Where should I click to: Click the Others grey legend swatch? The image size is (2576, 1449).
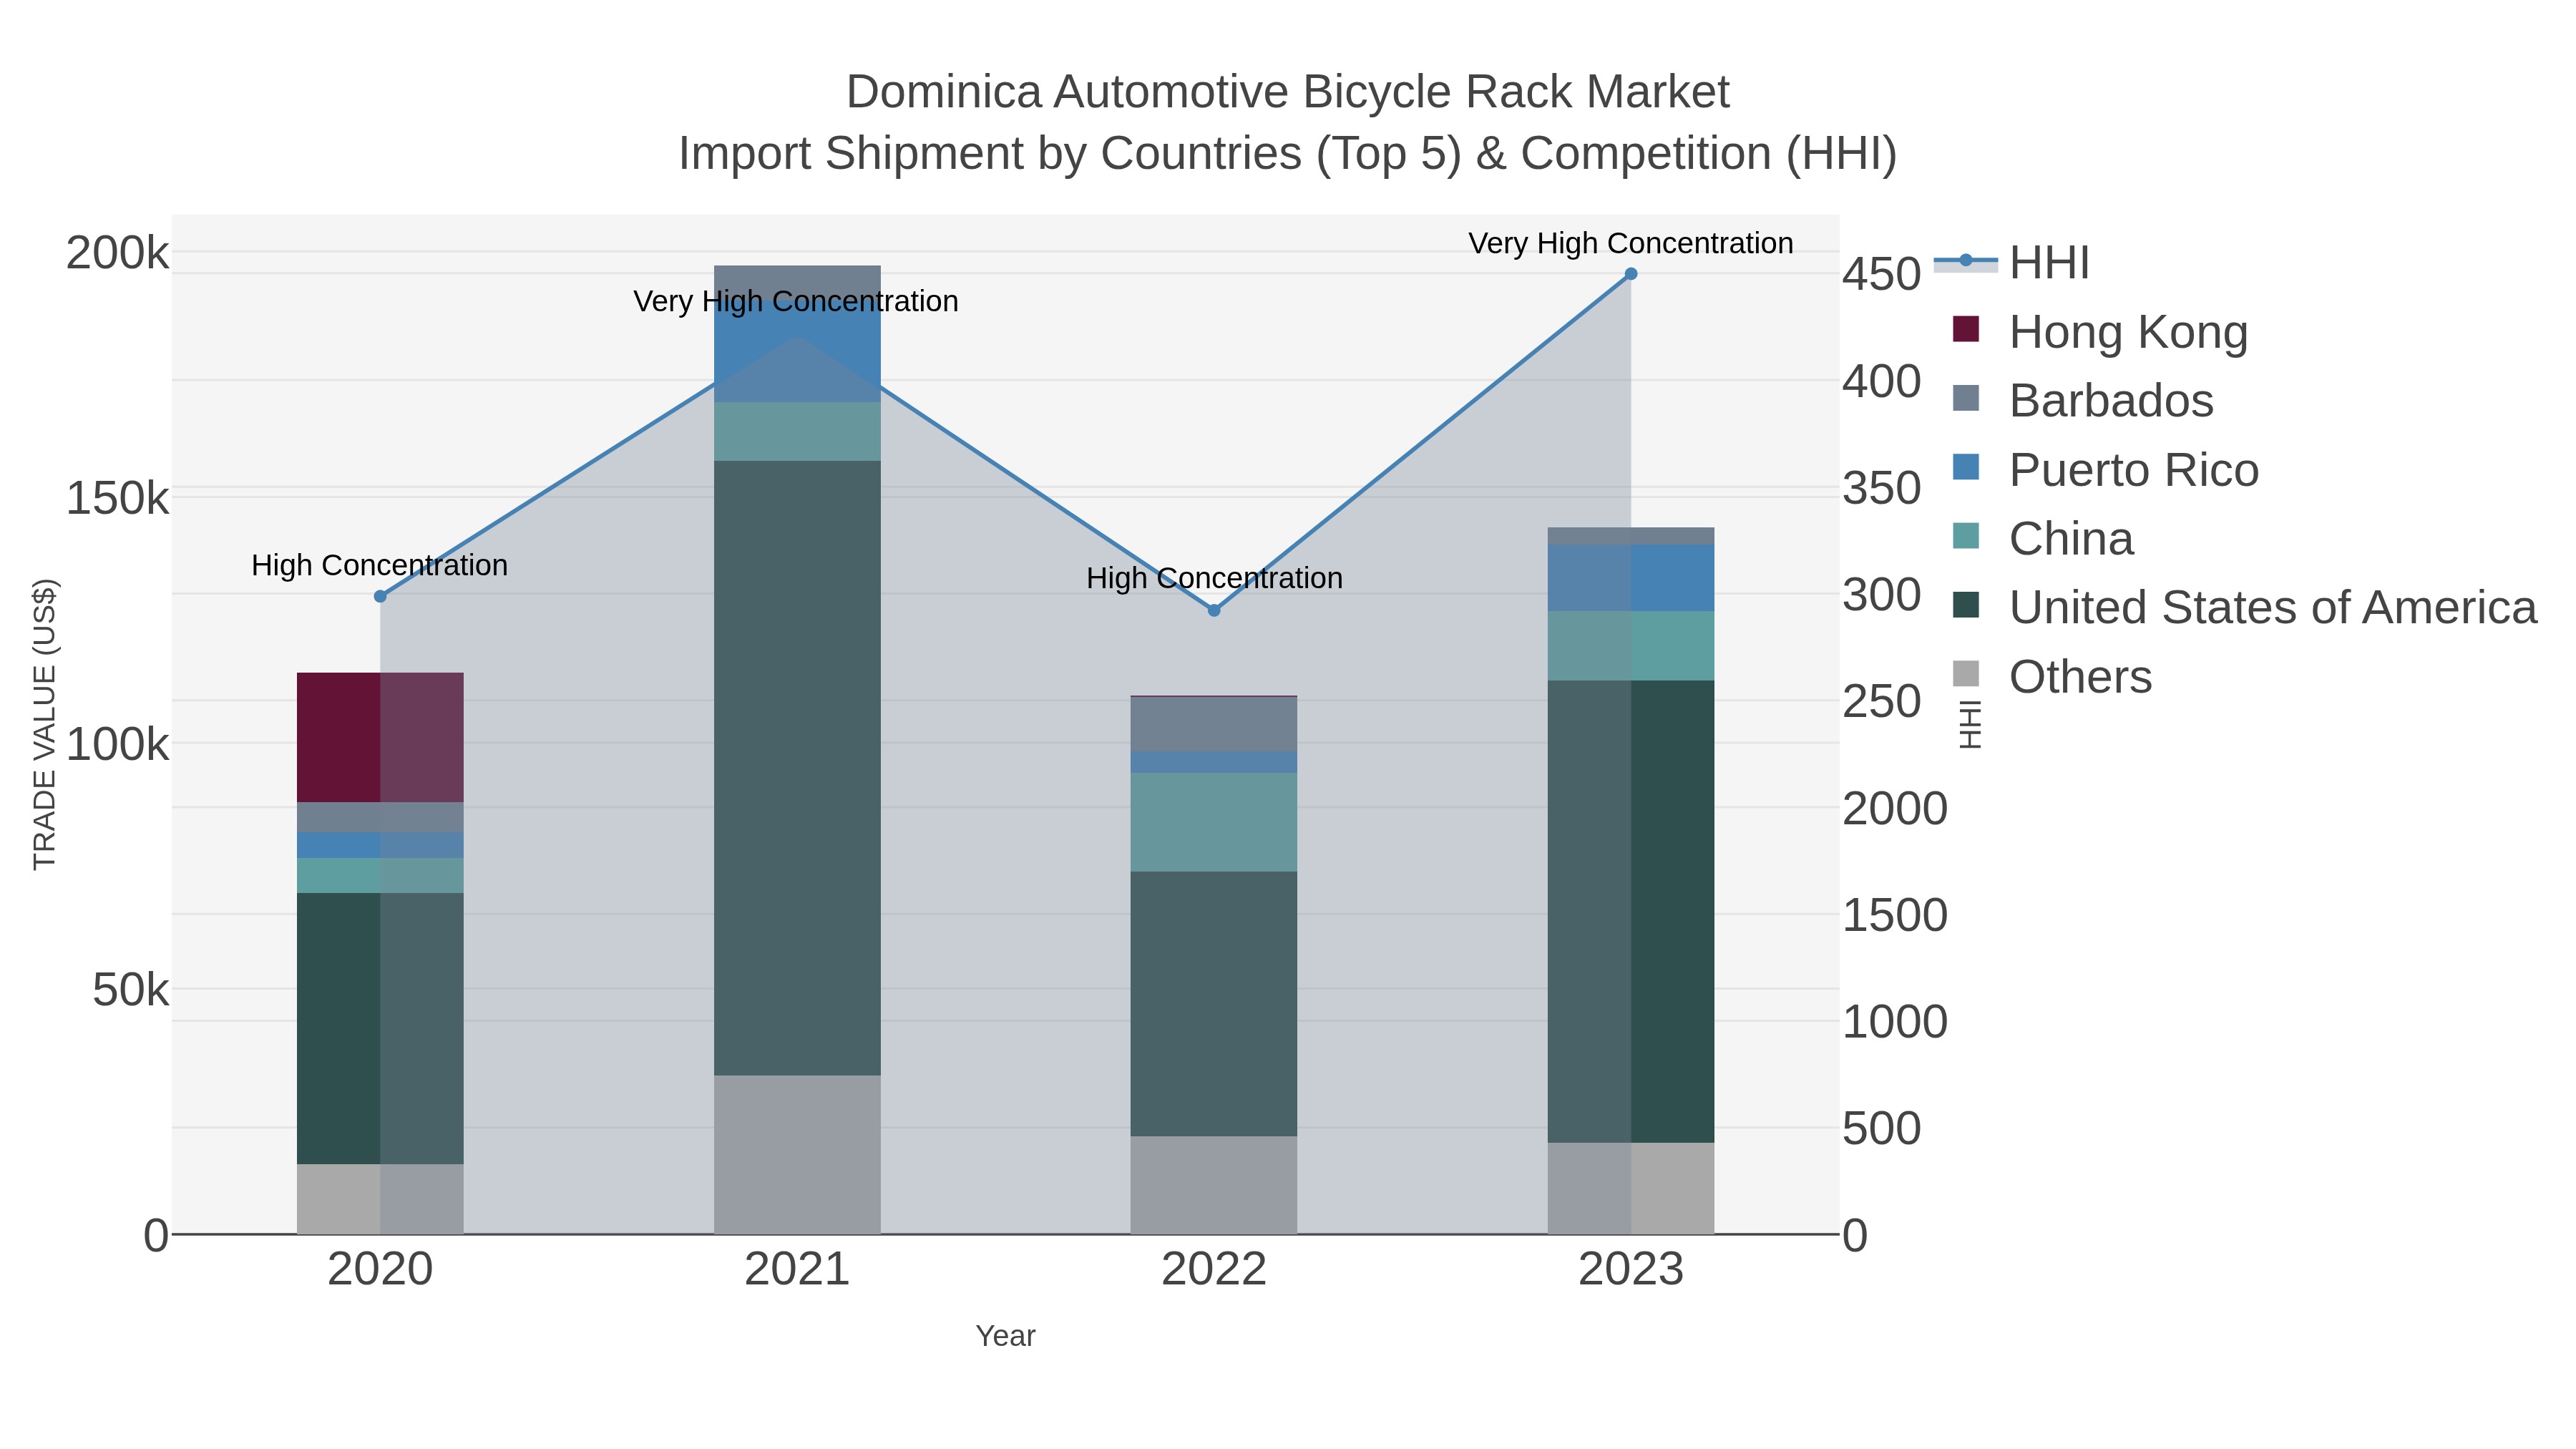click(x=1966, y=674)
